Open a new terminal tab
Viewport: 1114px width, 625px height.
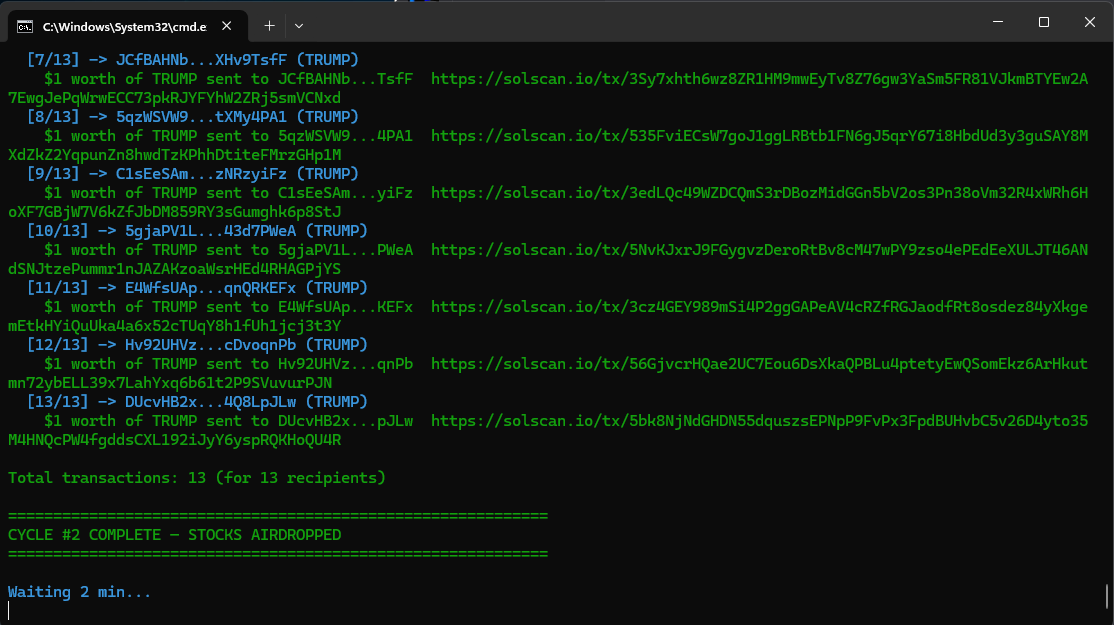click(269, 26)
